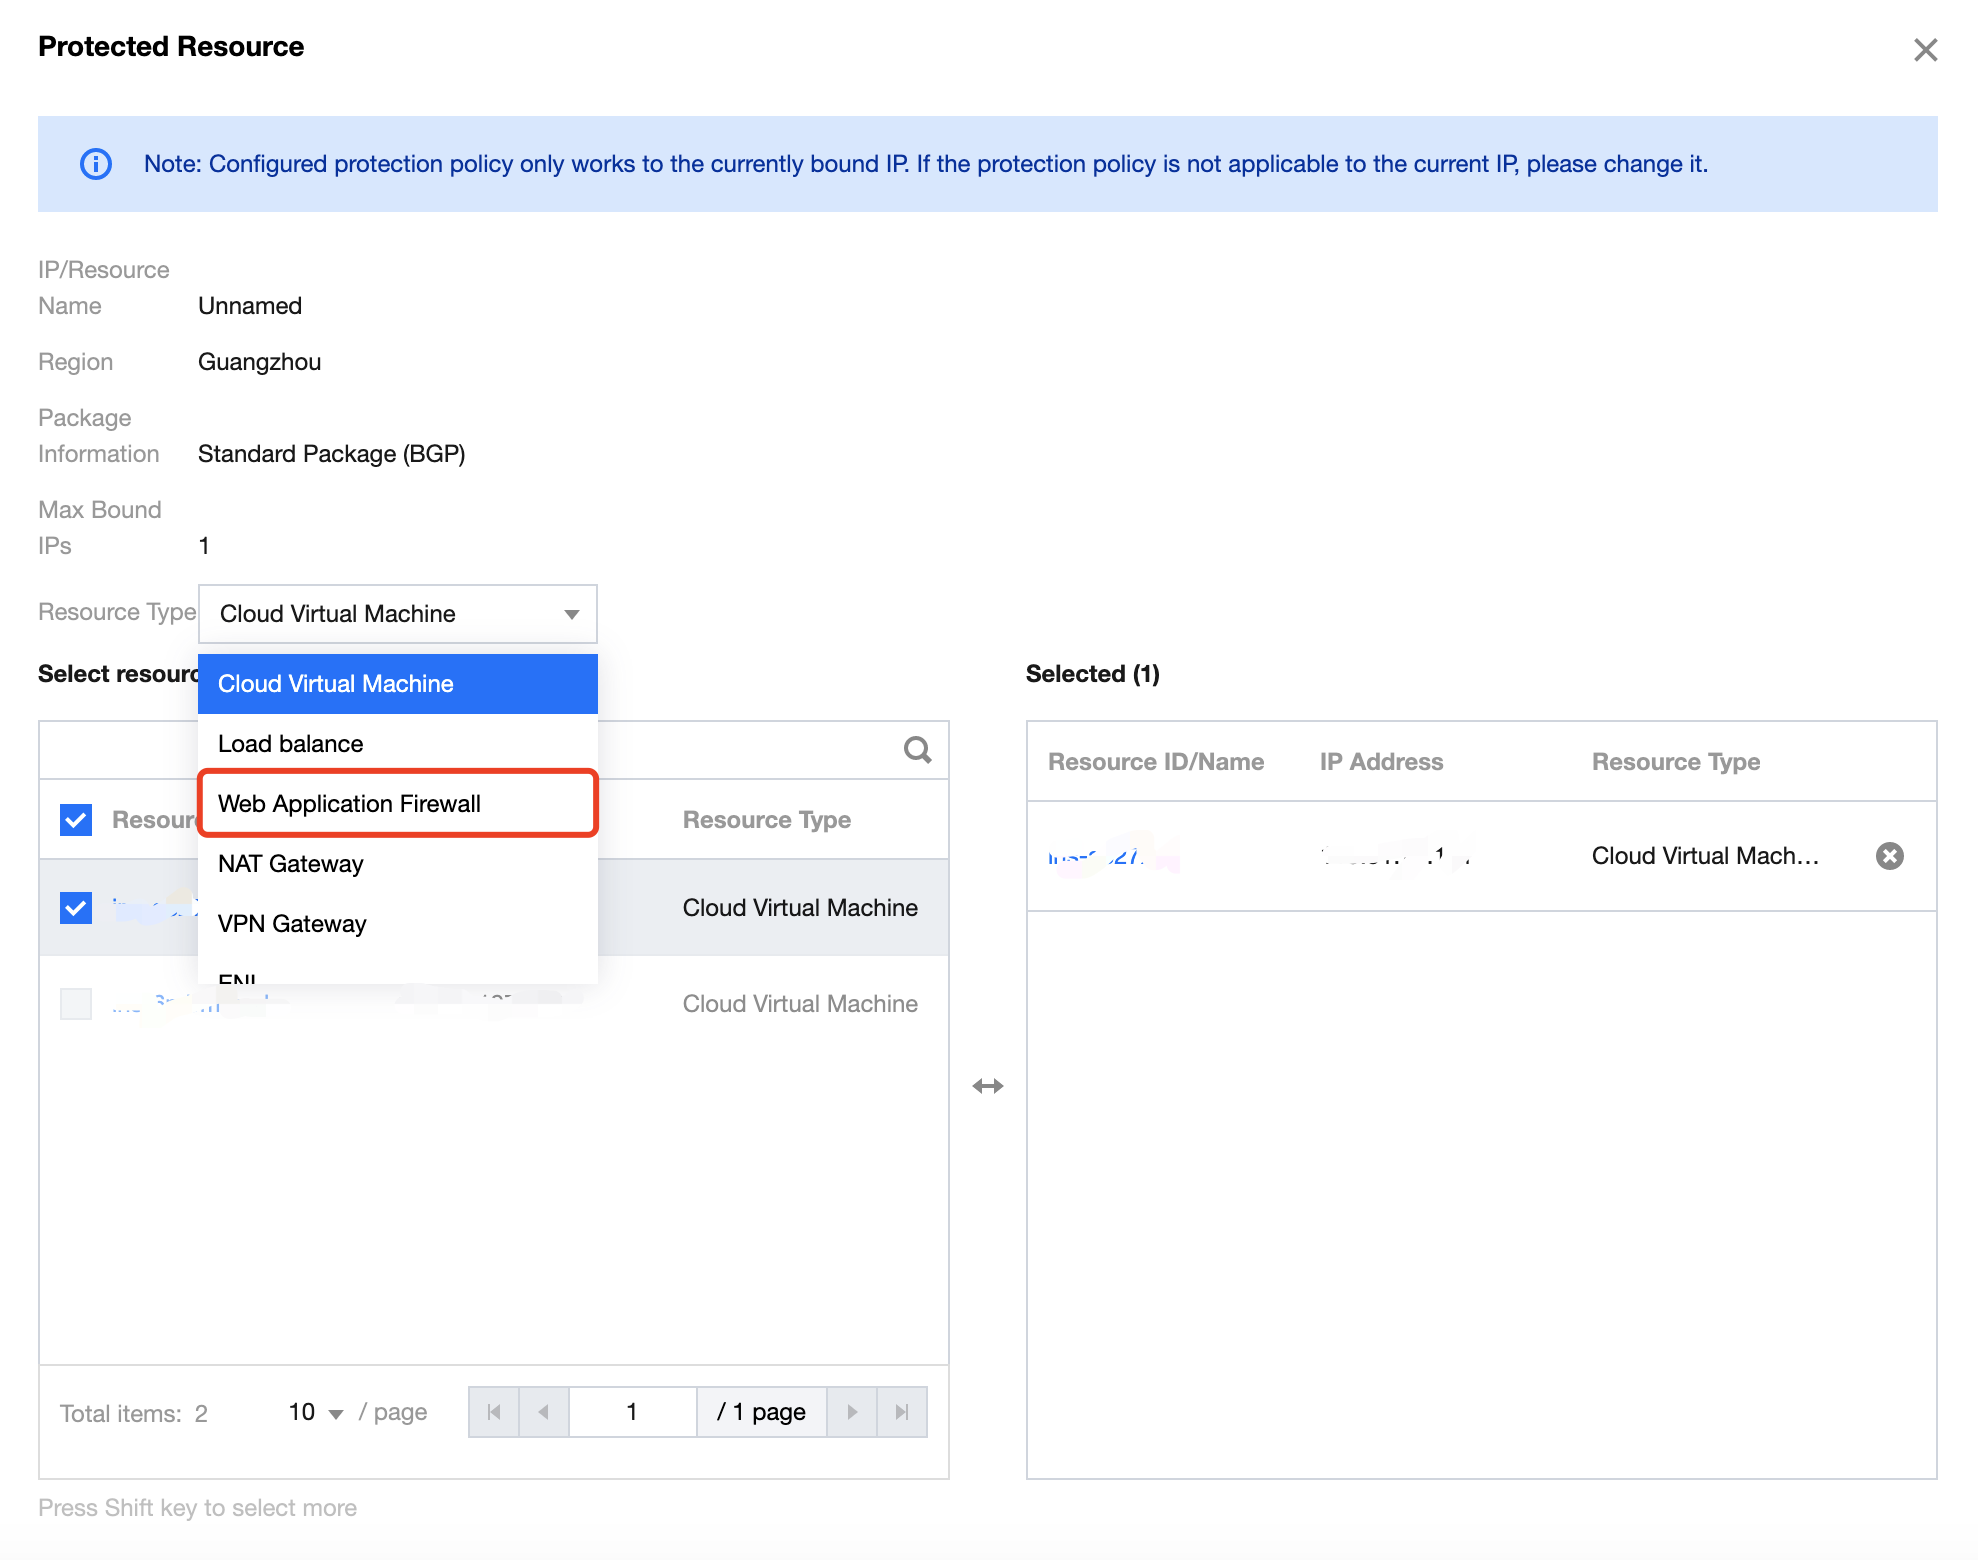
Task: Go to next page arrow
Action: click(852, 1412)
